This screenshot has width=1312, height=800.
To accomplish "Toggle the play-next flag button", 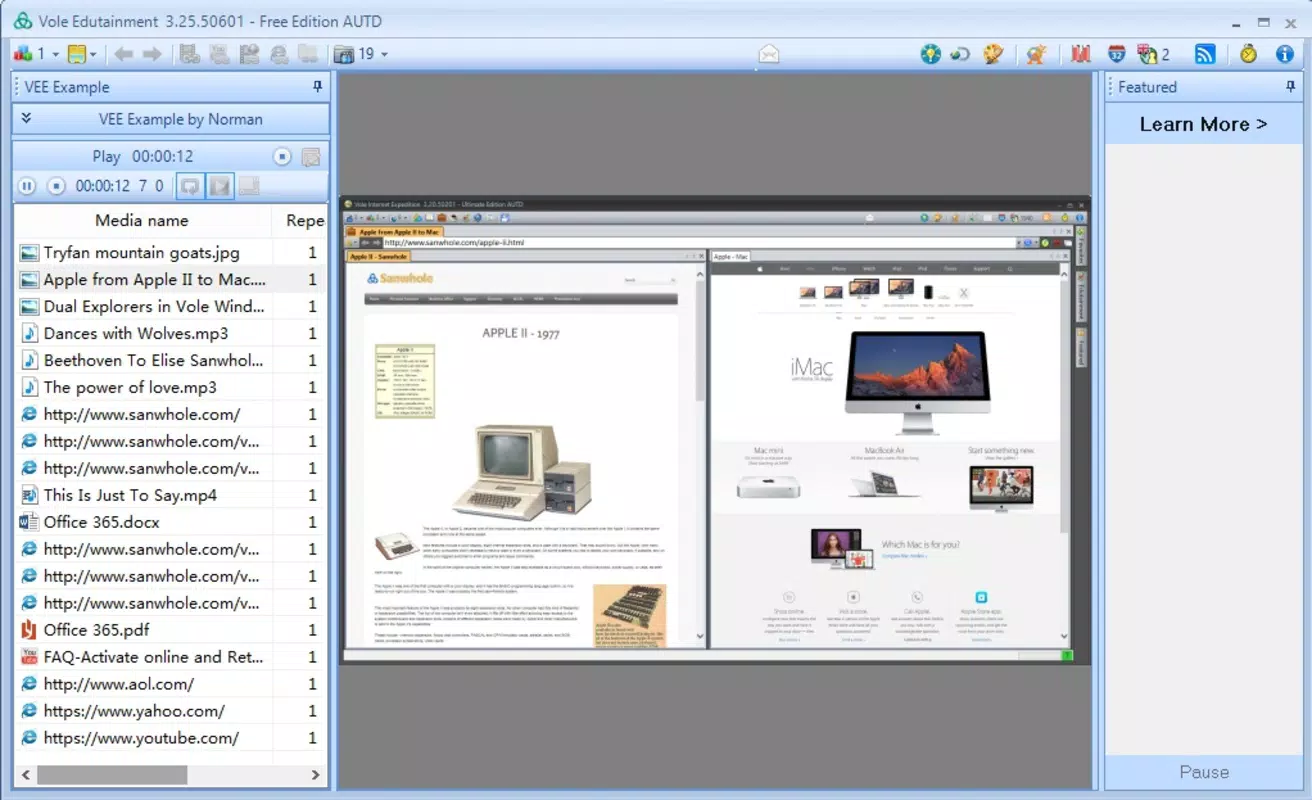I will coord(220,186).
